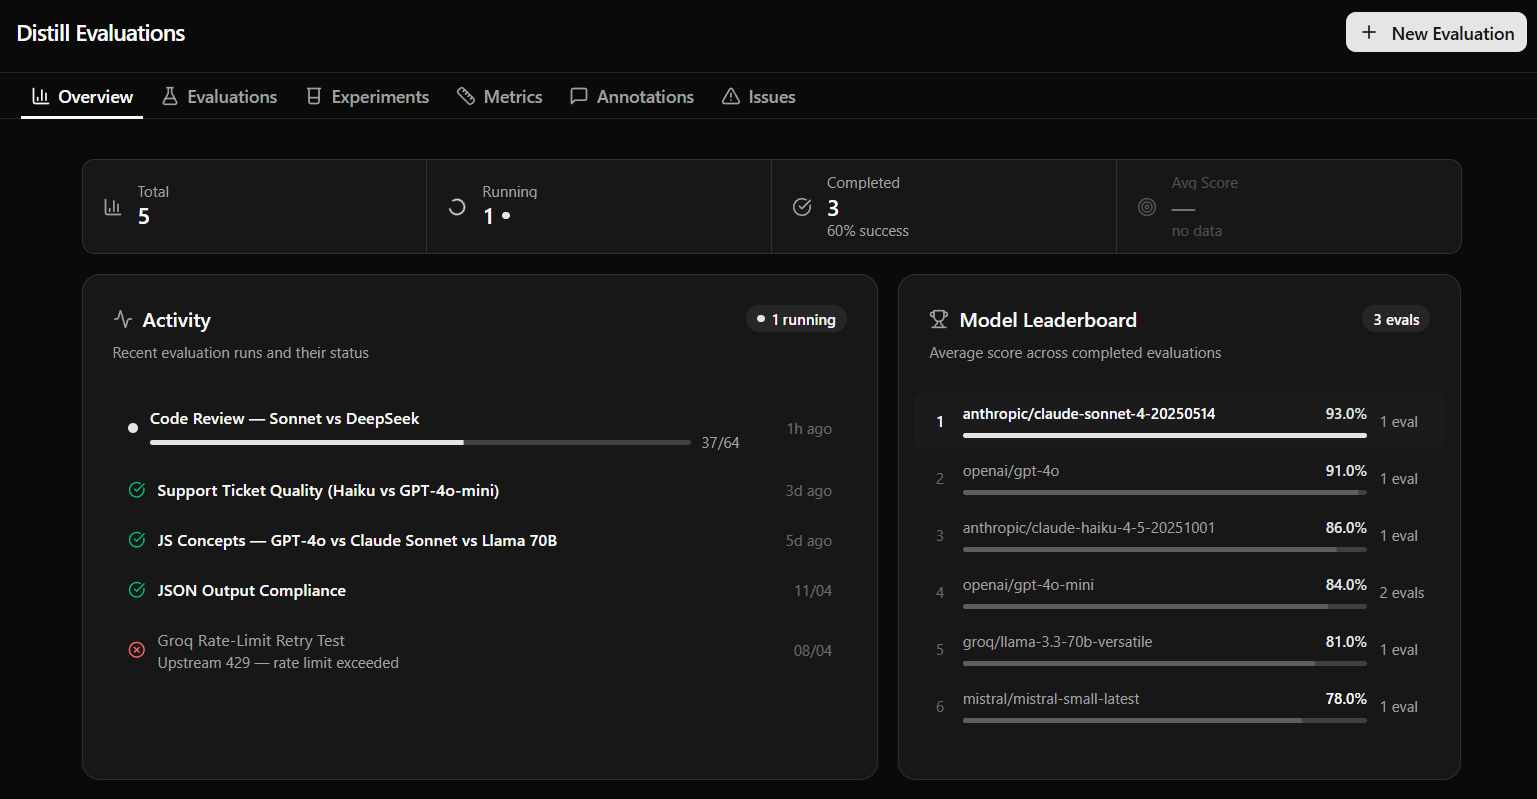Viewport: 1537px width, 799px height.
Task: Click the spinner icon on the Running card
Action: point(457,206)
